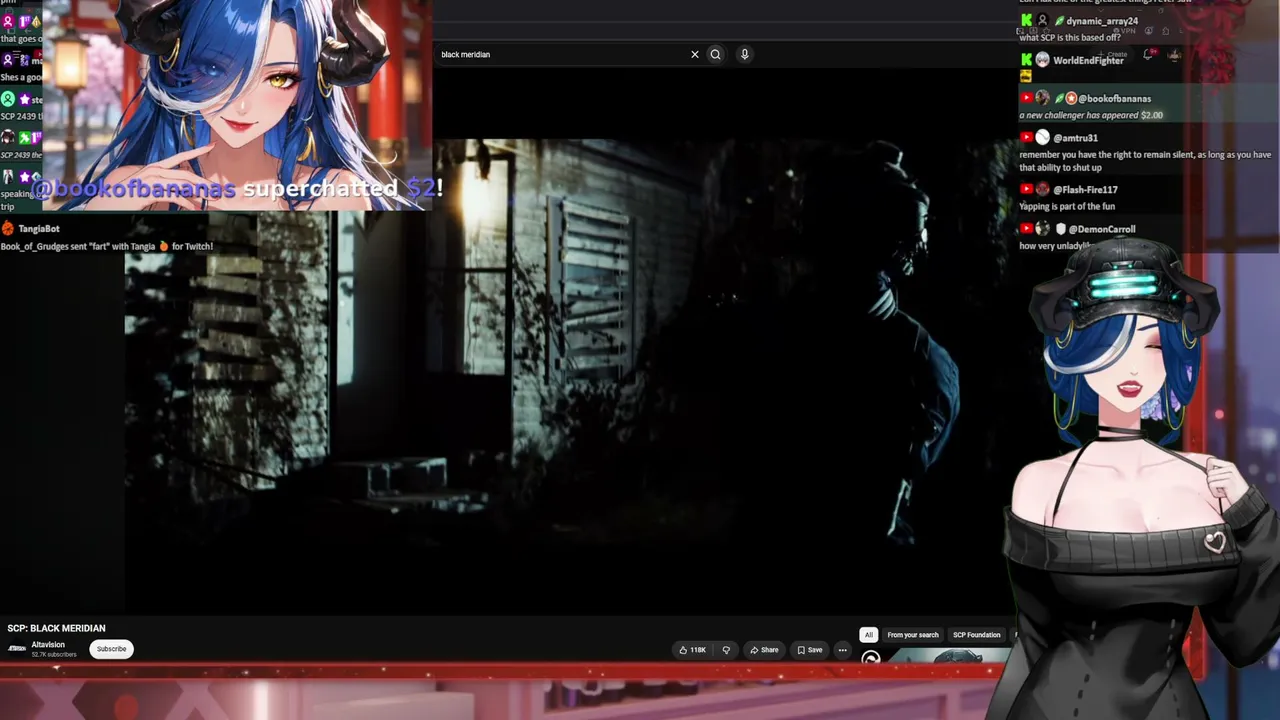Click the WorldEndFighter chat username

click(x=1088, y=61)
